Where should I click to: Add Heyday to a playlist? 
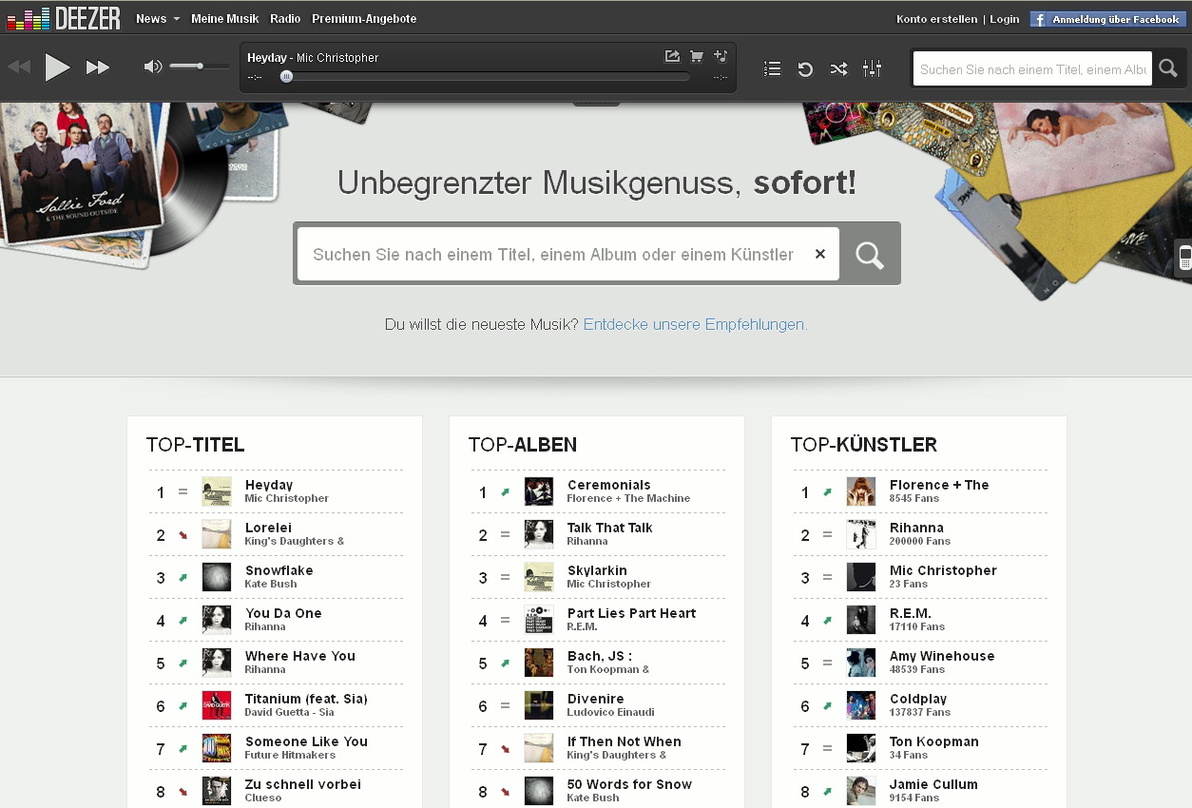[x=721, y=56]
